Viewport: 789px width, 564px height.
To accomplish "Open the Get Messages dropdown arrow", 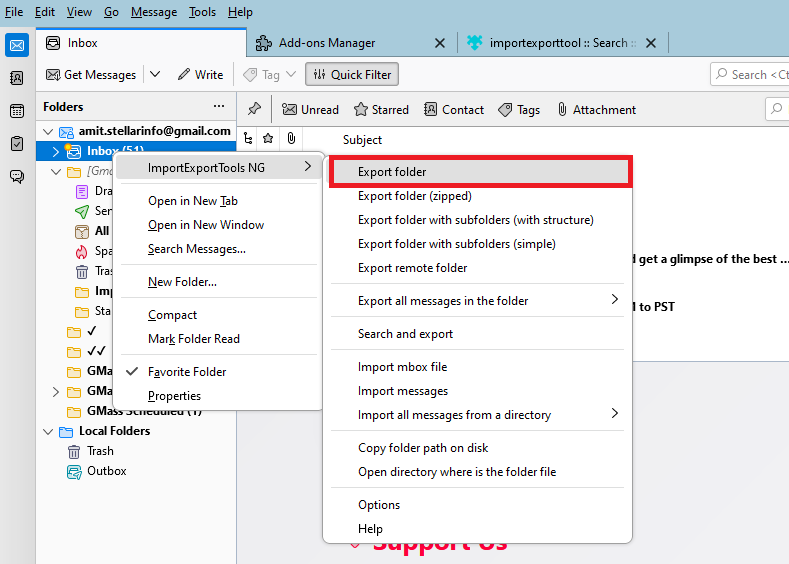I will point(155,74).
